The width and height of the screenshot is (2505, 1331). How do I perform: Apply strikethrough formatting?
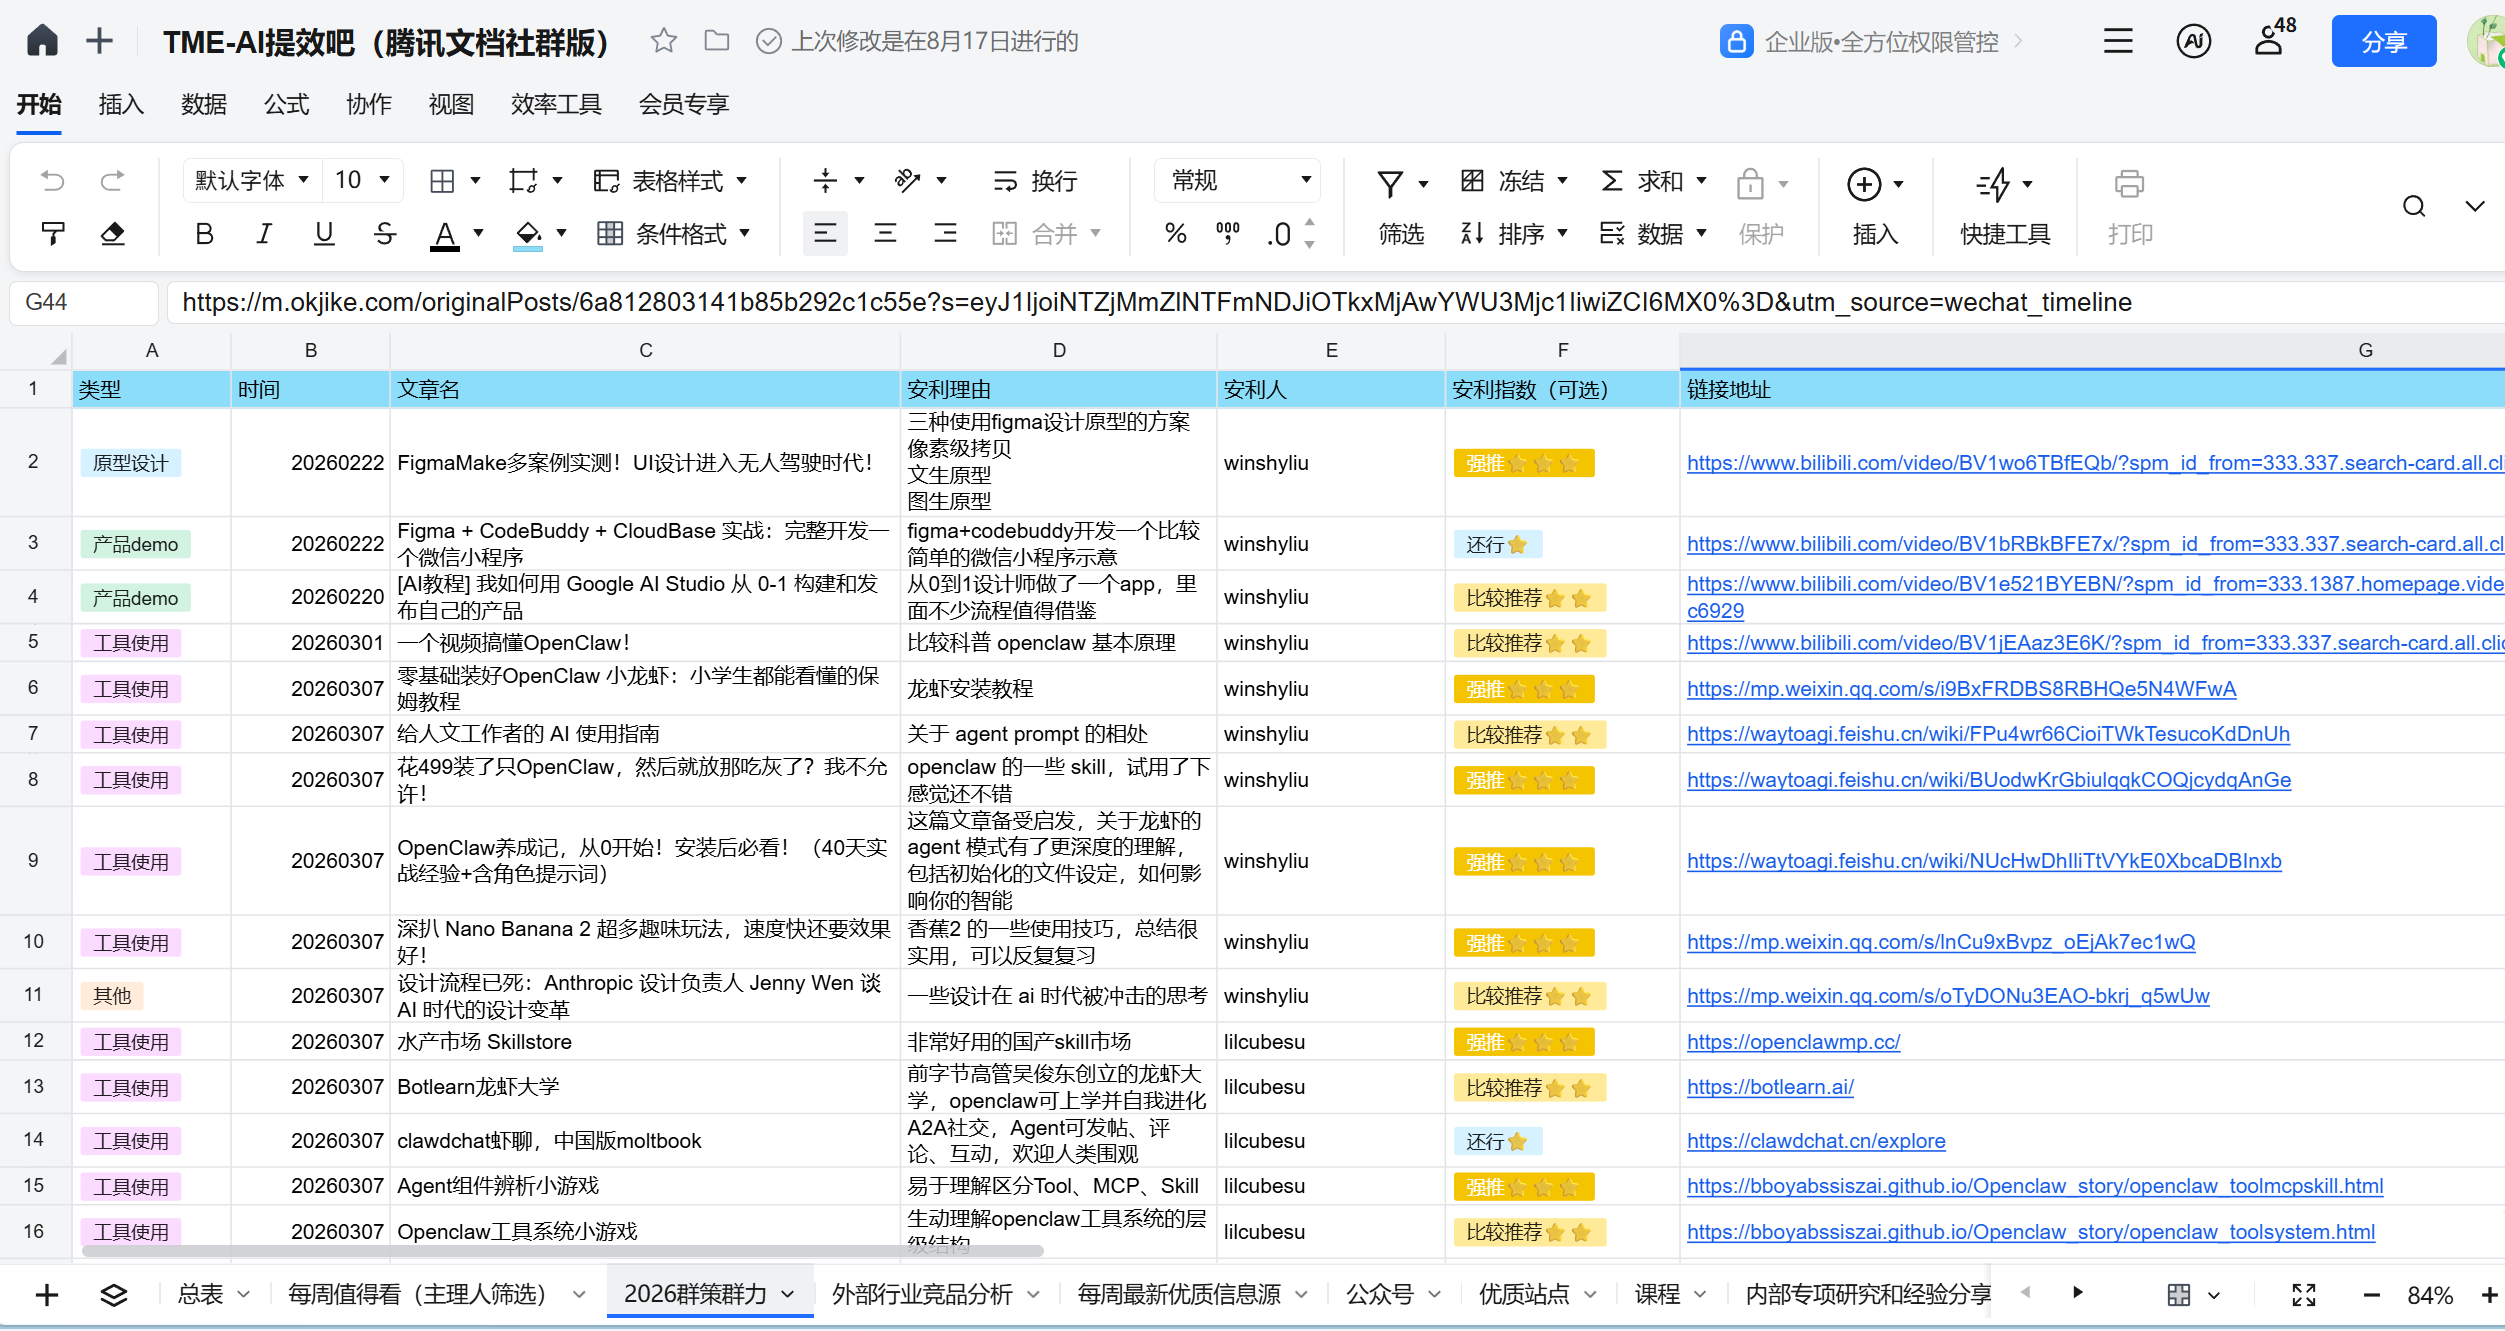pos(384,234)
